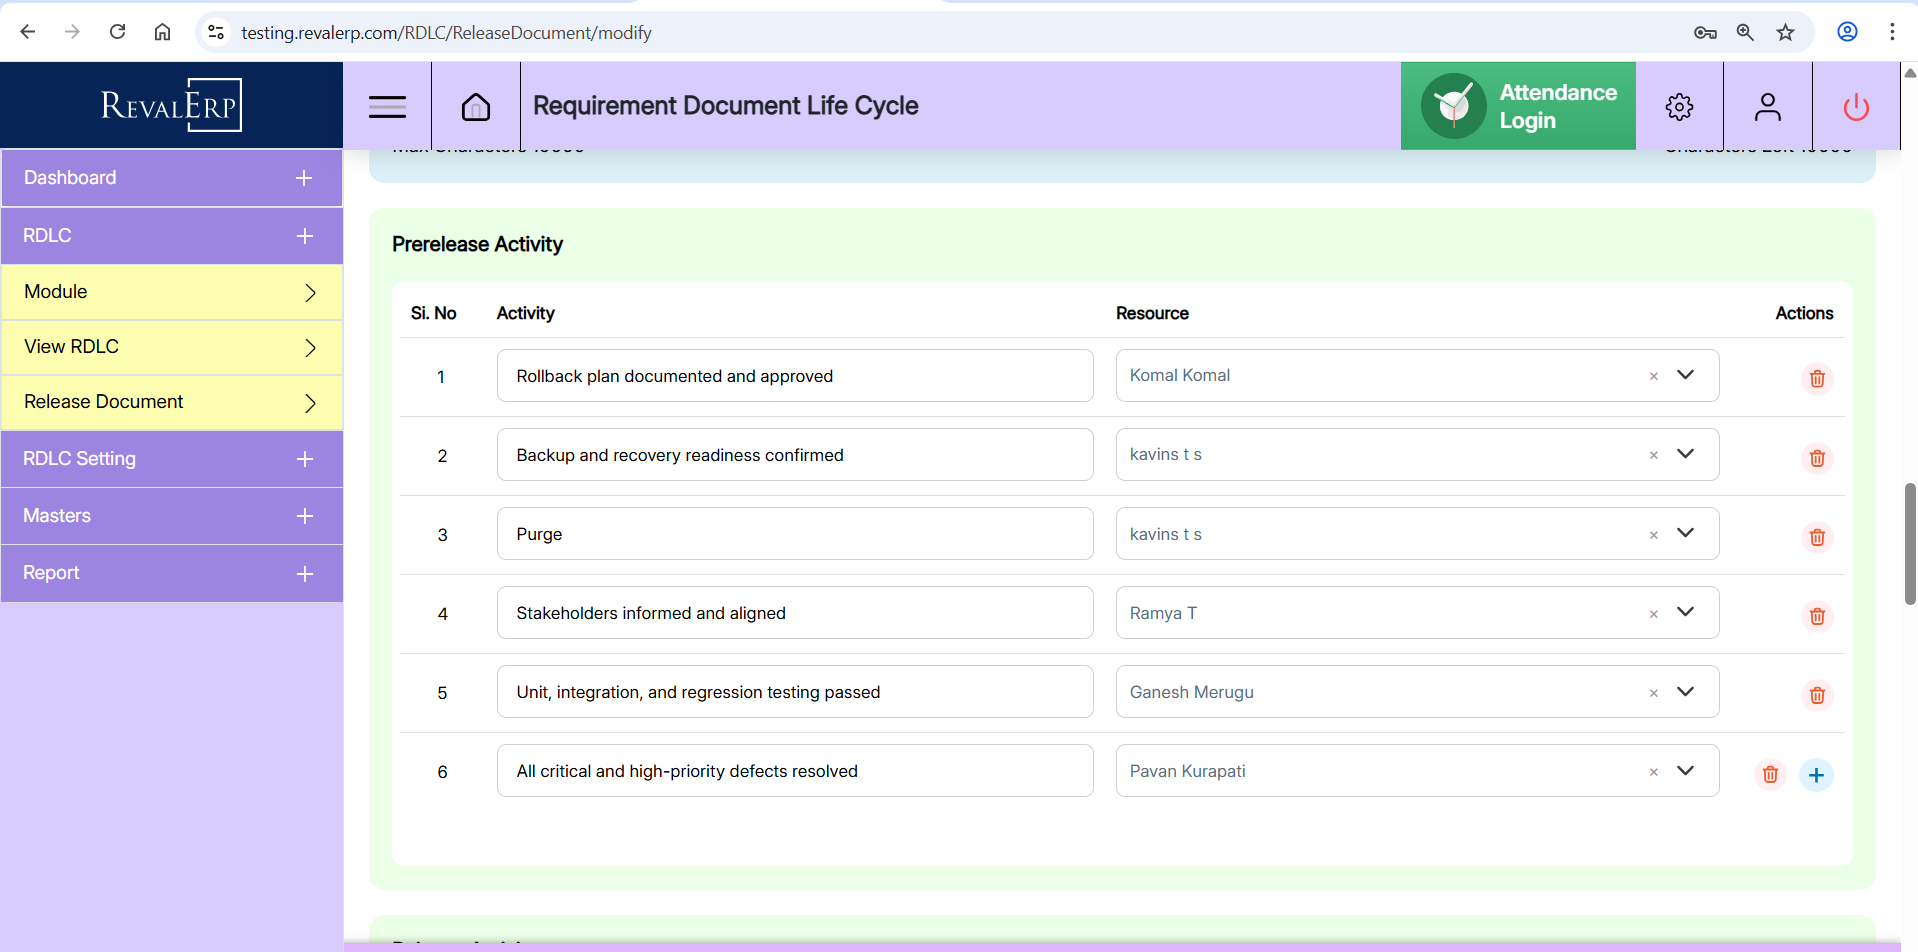This screenshot has height=952, width=1918.
Task: Click the Attendance Login button
Action: point(1517,106)
